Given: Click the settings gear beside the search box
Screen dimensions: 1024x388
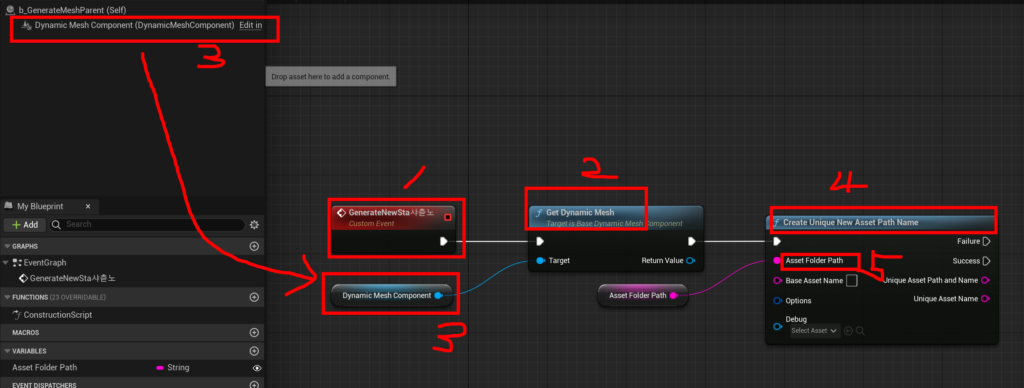Looking at the screenshot, I should (254, 225).
